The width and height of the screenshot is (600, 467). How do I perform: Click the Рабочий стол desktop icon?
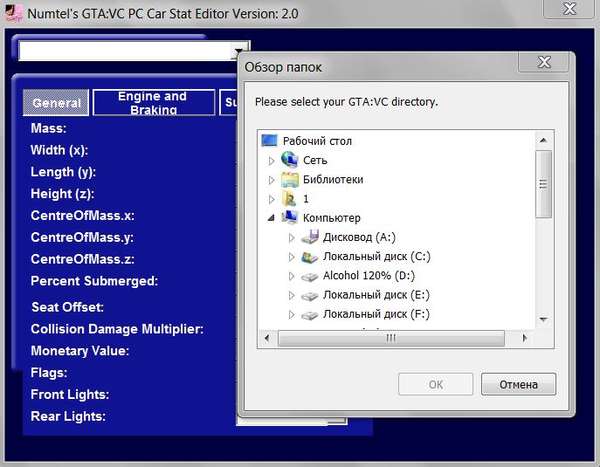pos(269,141)
